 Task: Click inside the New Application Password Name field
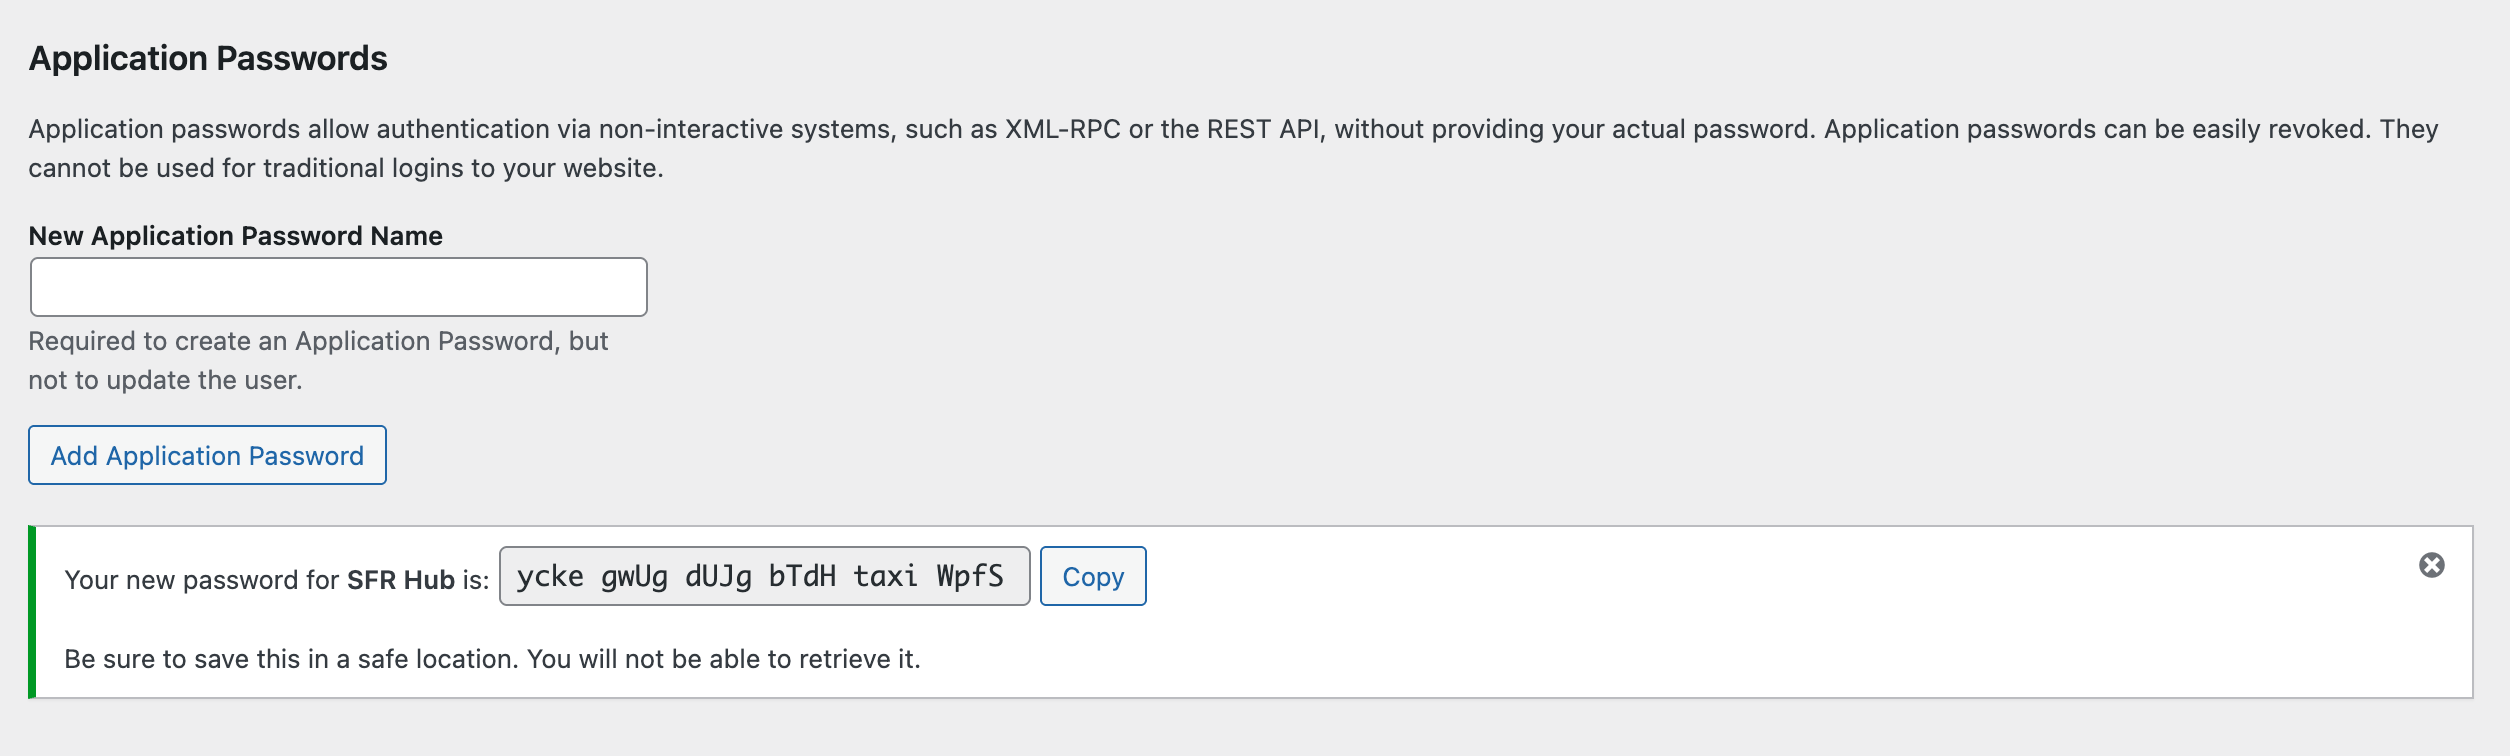point(340,286)
